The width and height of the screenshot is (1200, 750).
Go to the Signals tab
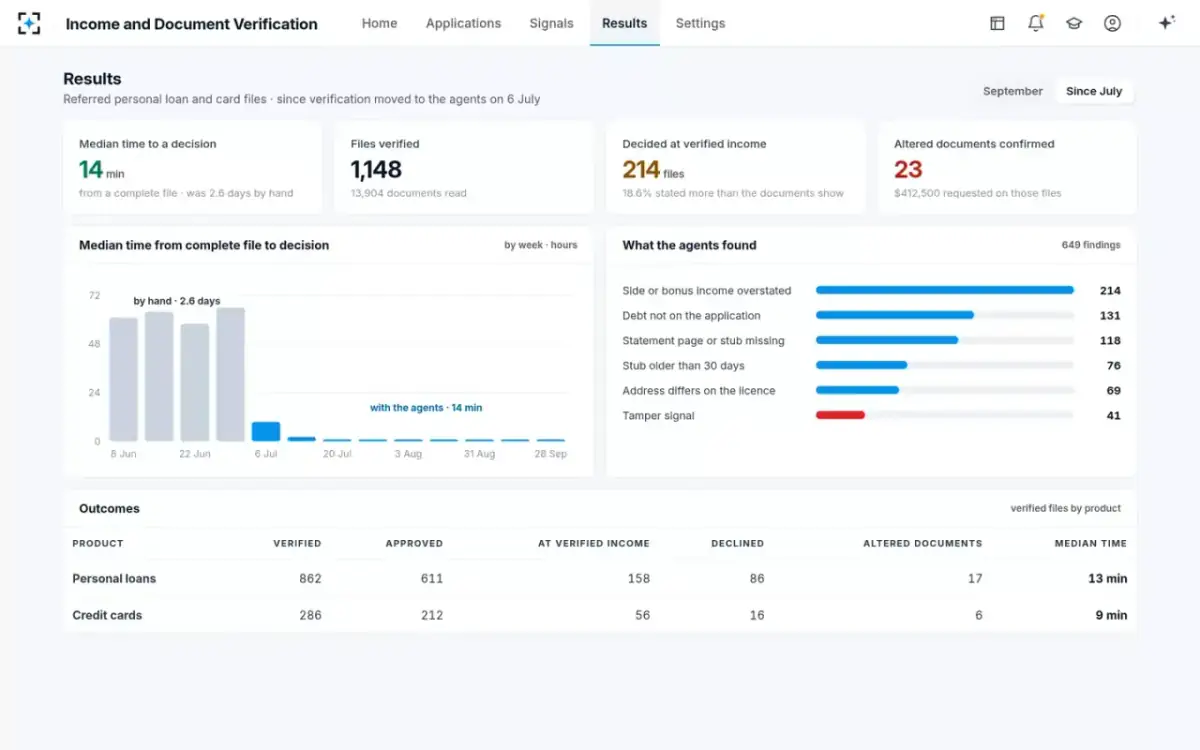[x=551, y=23]
